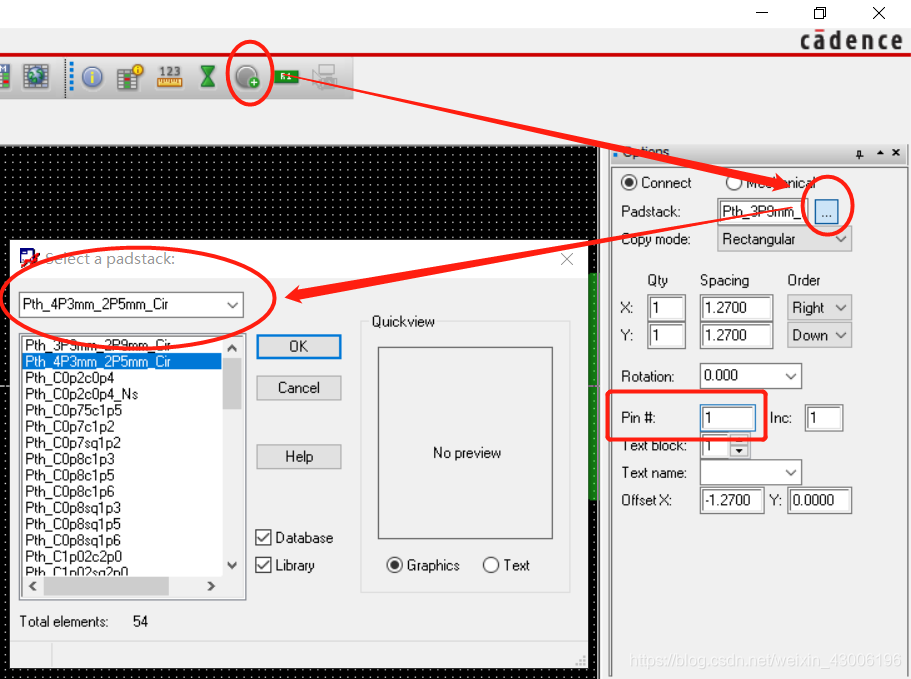Click the green hourglass toolbar icon
This screenshot has height=679, width=911.
pyautogui.click(x=207, y=76)
